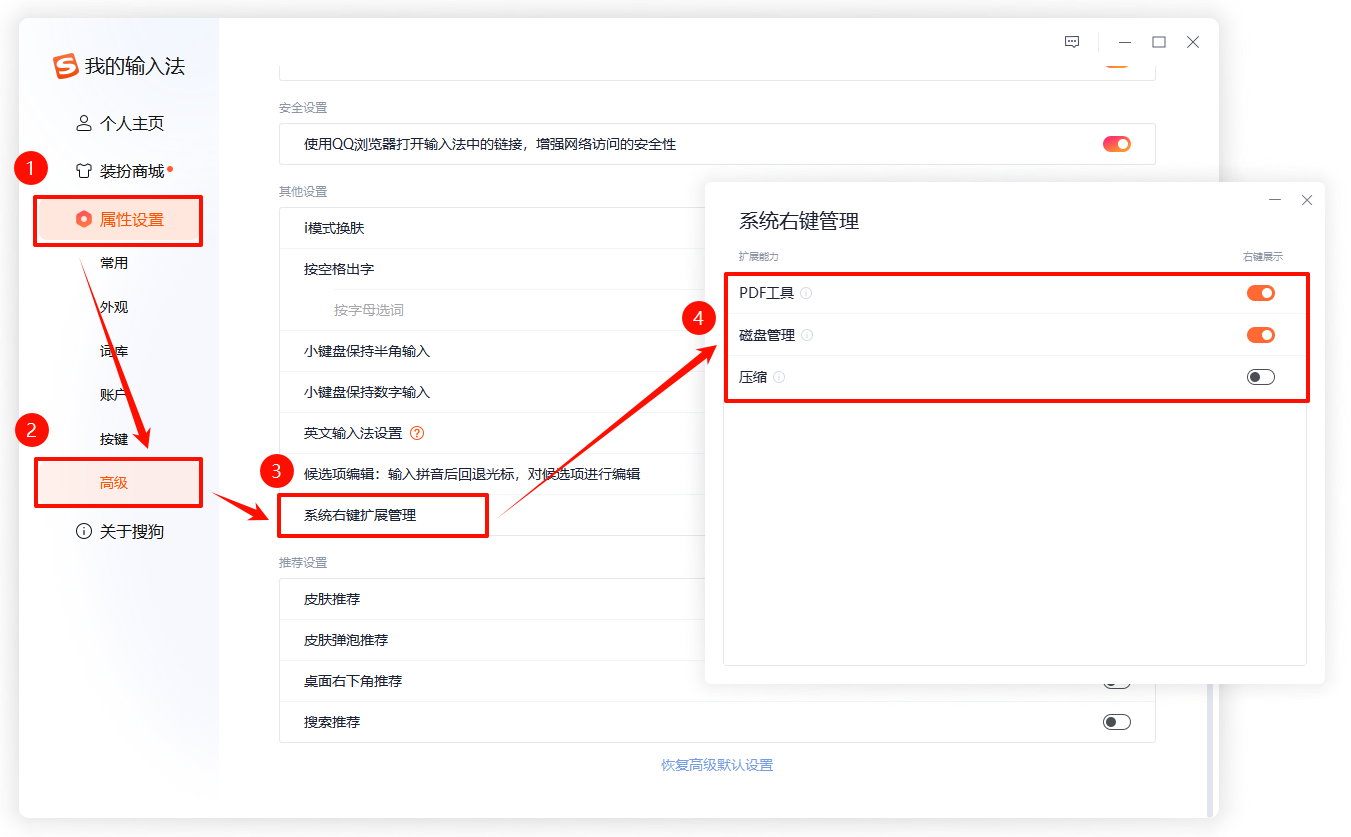Disable the 磁盘管理 toggle
This screenshot has height=837, width=1351.
1261,334
